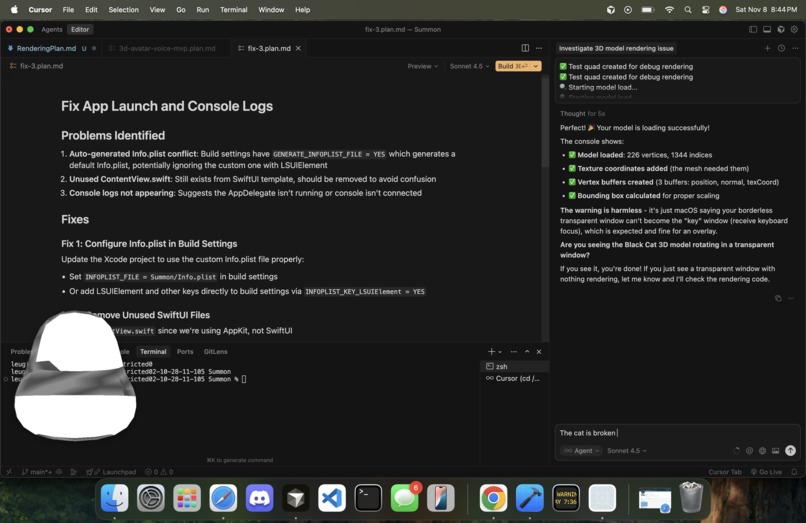This screenshot has height=523, width=806.
Task: Open the Run menu
Action: tap(203, 9)
